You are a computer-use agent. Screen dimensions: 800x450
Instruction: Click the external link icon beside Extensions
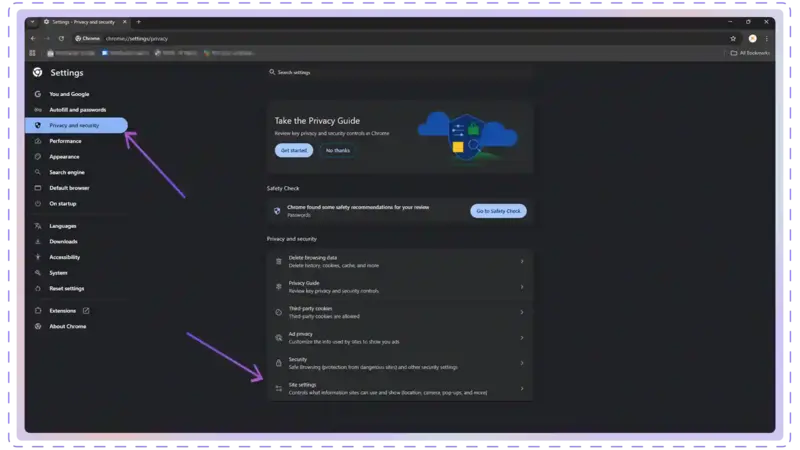(86, 311)
